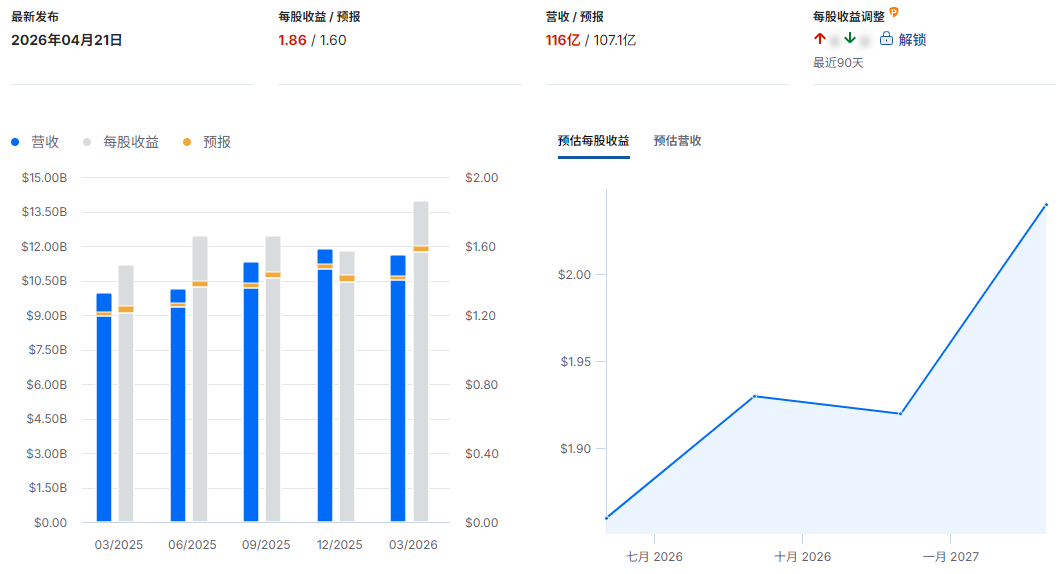Image resolution: width=1060 pixels, height=574 pixels.
Task: Click the 03/2025 axis label
Action: tap(118, 545)
